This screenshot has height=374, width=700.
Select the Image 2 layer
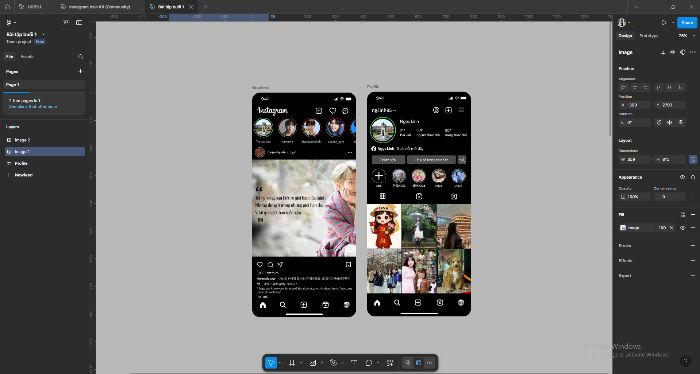click(x=44, y=140)
